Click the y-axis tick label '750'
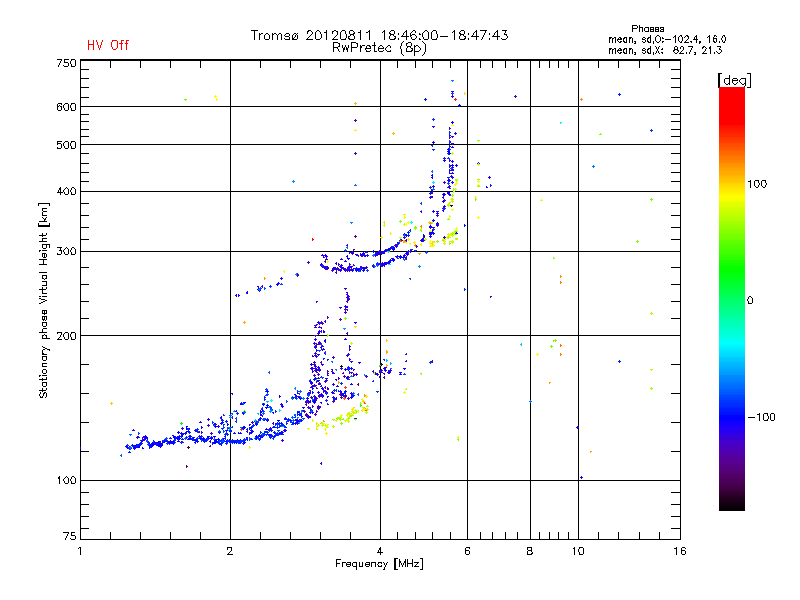The height and width of the screenshot is (600, 800). tap(66, 63)
